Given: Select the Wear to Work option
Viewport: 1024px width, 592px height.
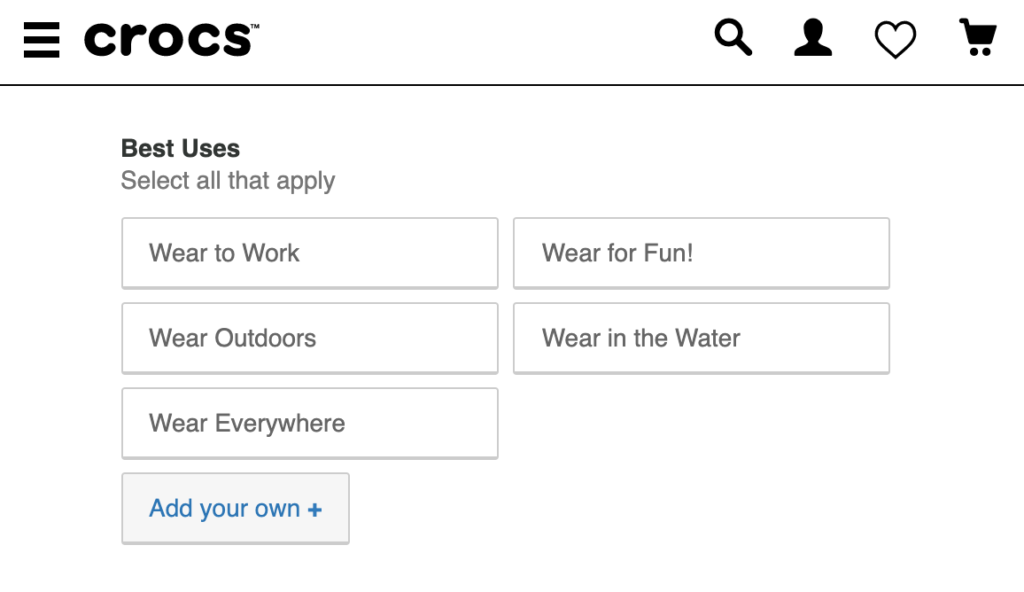Looking at the screenshot, I should pos(310,253).
